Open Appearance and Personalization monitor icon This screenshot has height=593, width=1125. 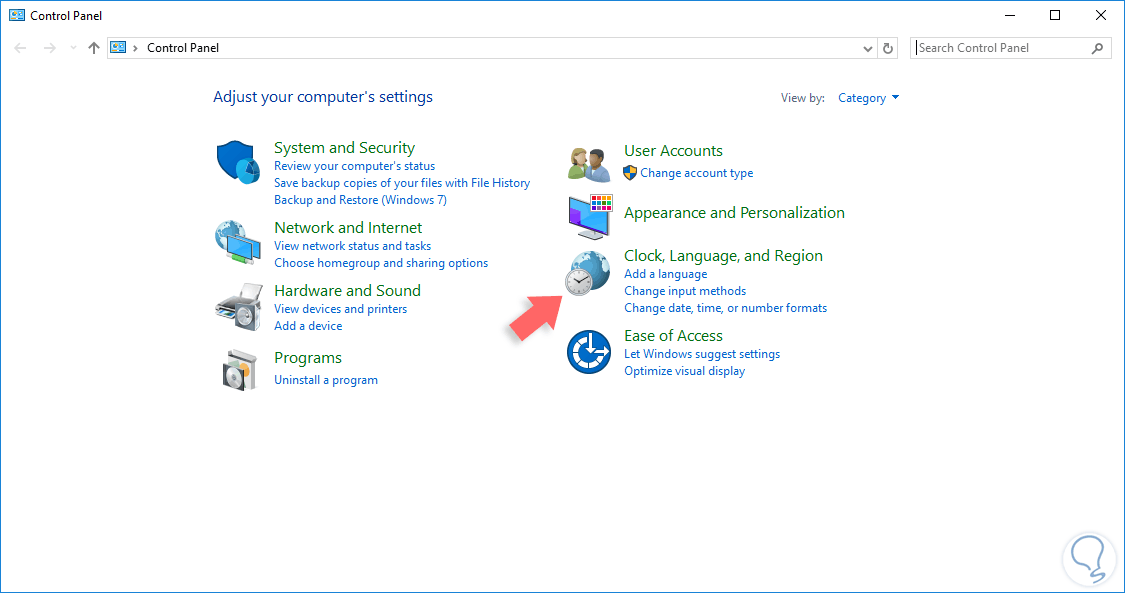coord(590,217)
